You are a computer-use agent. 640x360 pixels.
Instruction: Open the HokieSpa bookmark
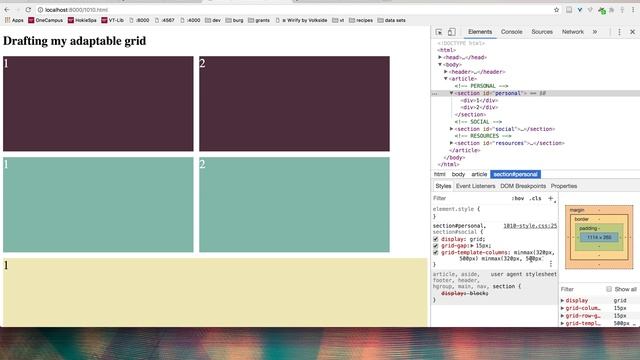(x=82, y=20)
